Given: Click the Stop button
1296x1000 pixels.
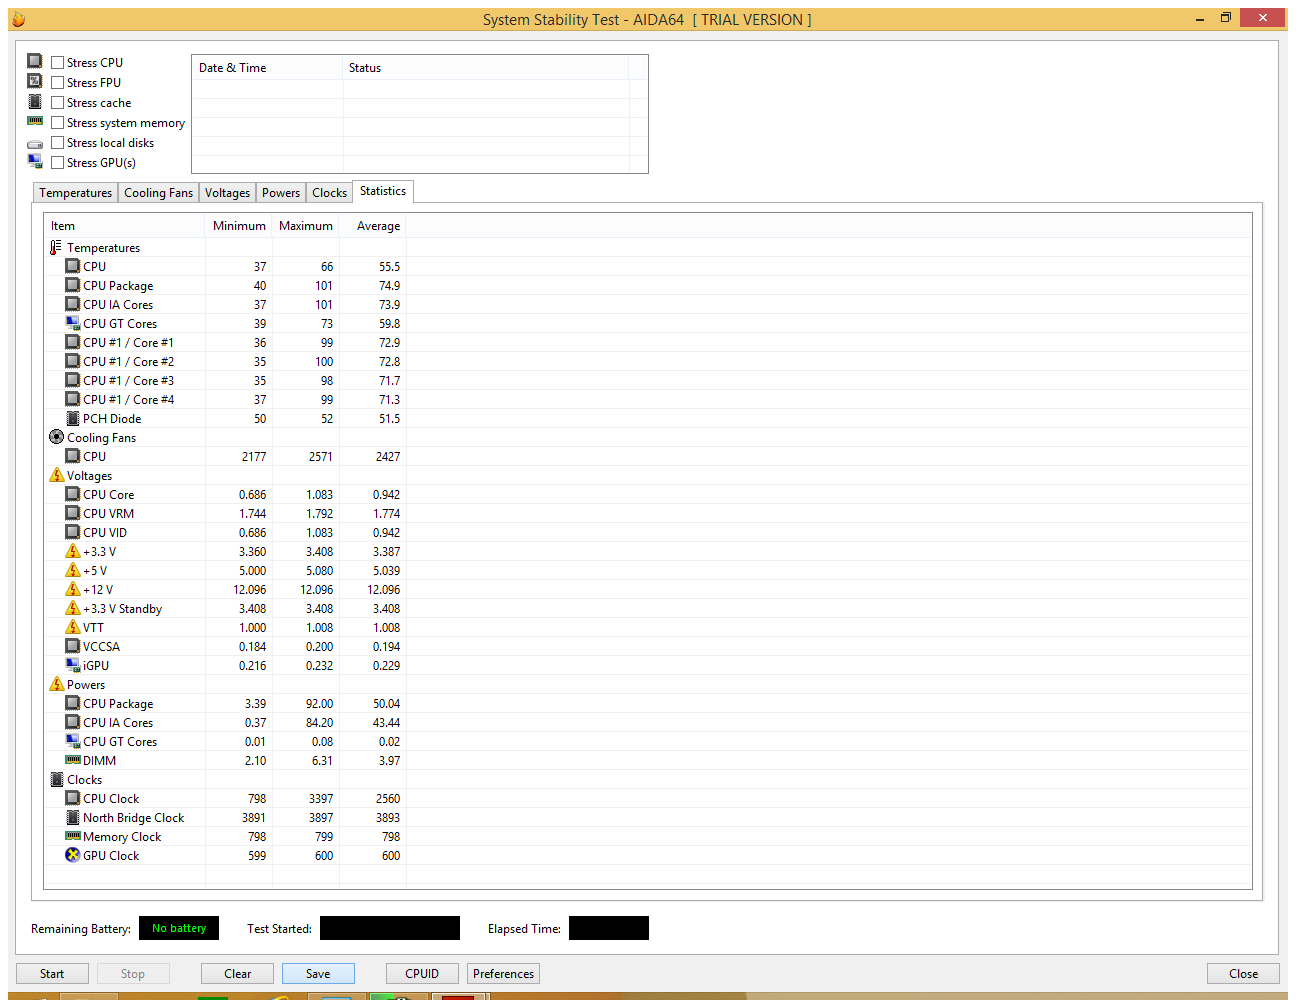Looking at the screenshot, I should [133, 974].
